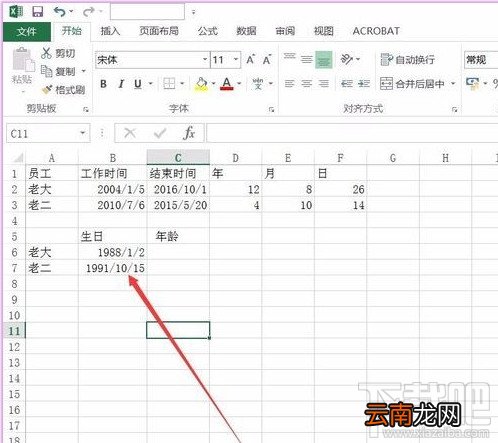498x443 pixels.
Task: Open the 宋体 font name dropdown
Action: click(205, 60)
